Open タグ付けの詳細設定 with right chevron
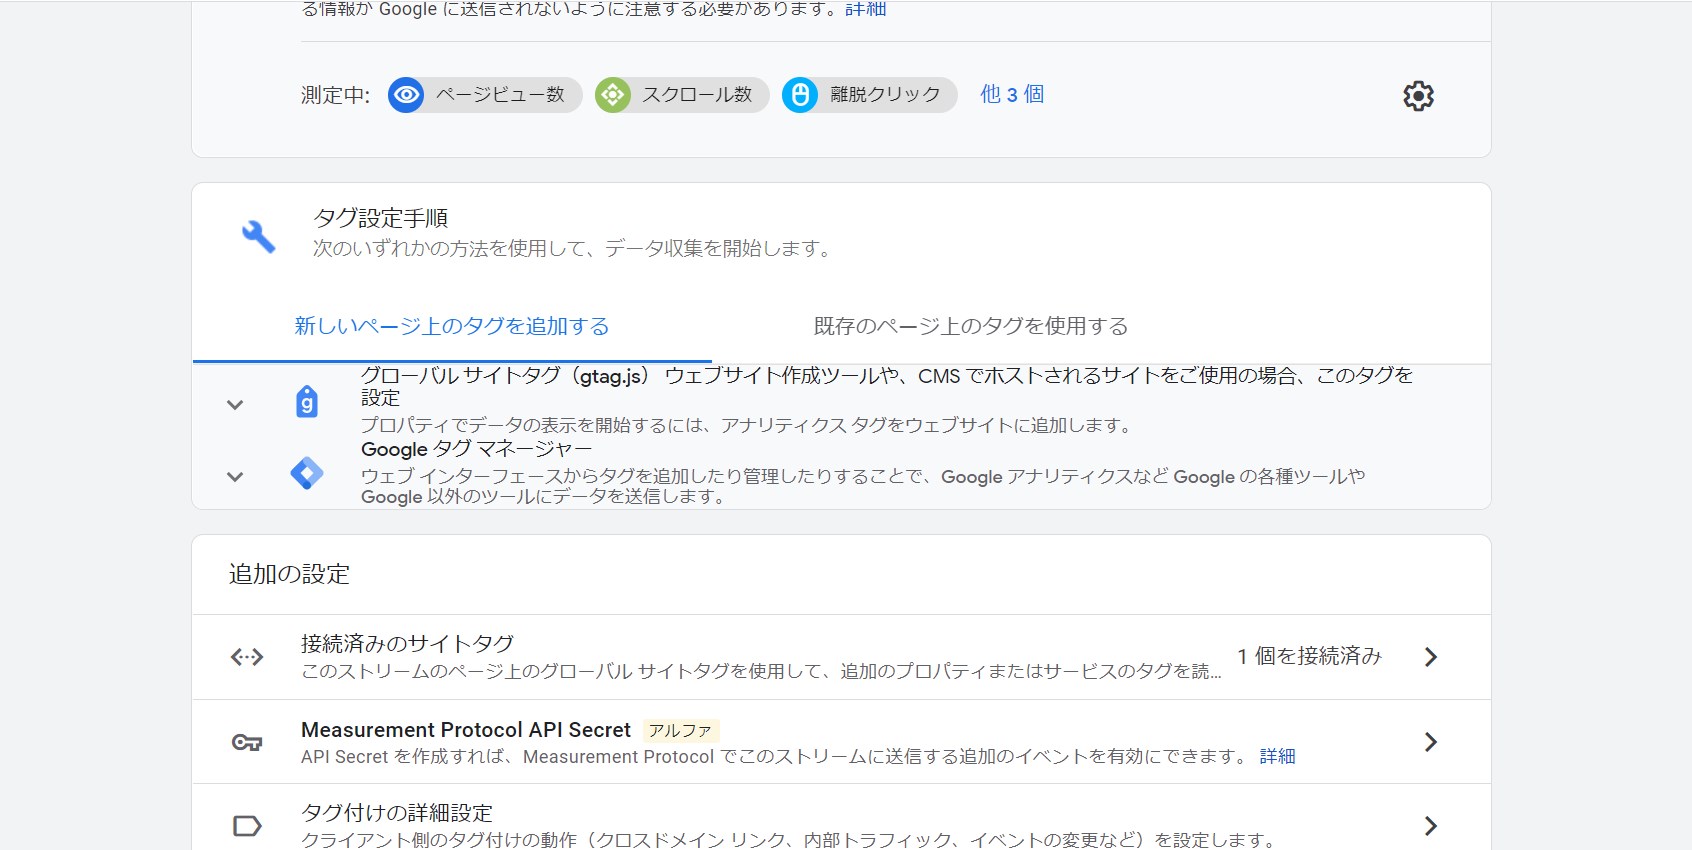This screenshot has height=850, width=1692. (1430, 826)
